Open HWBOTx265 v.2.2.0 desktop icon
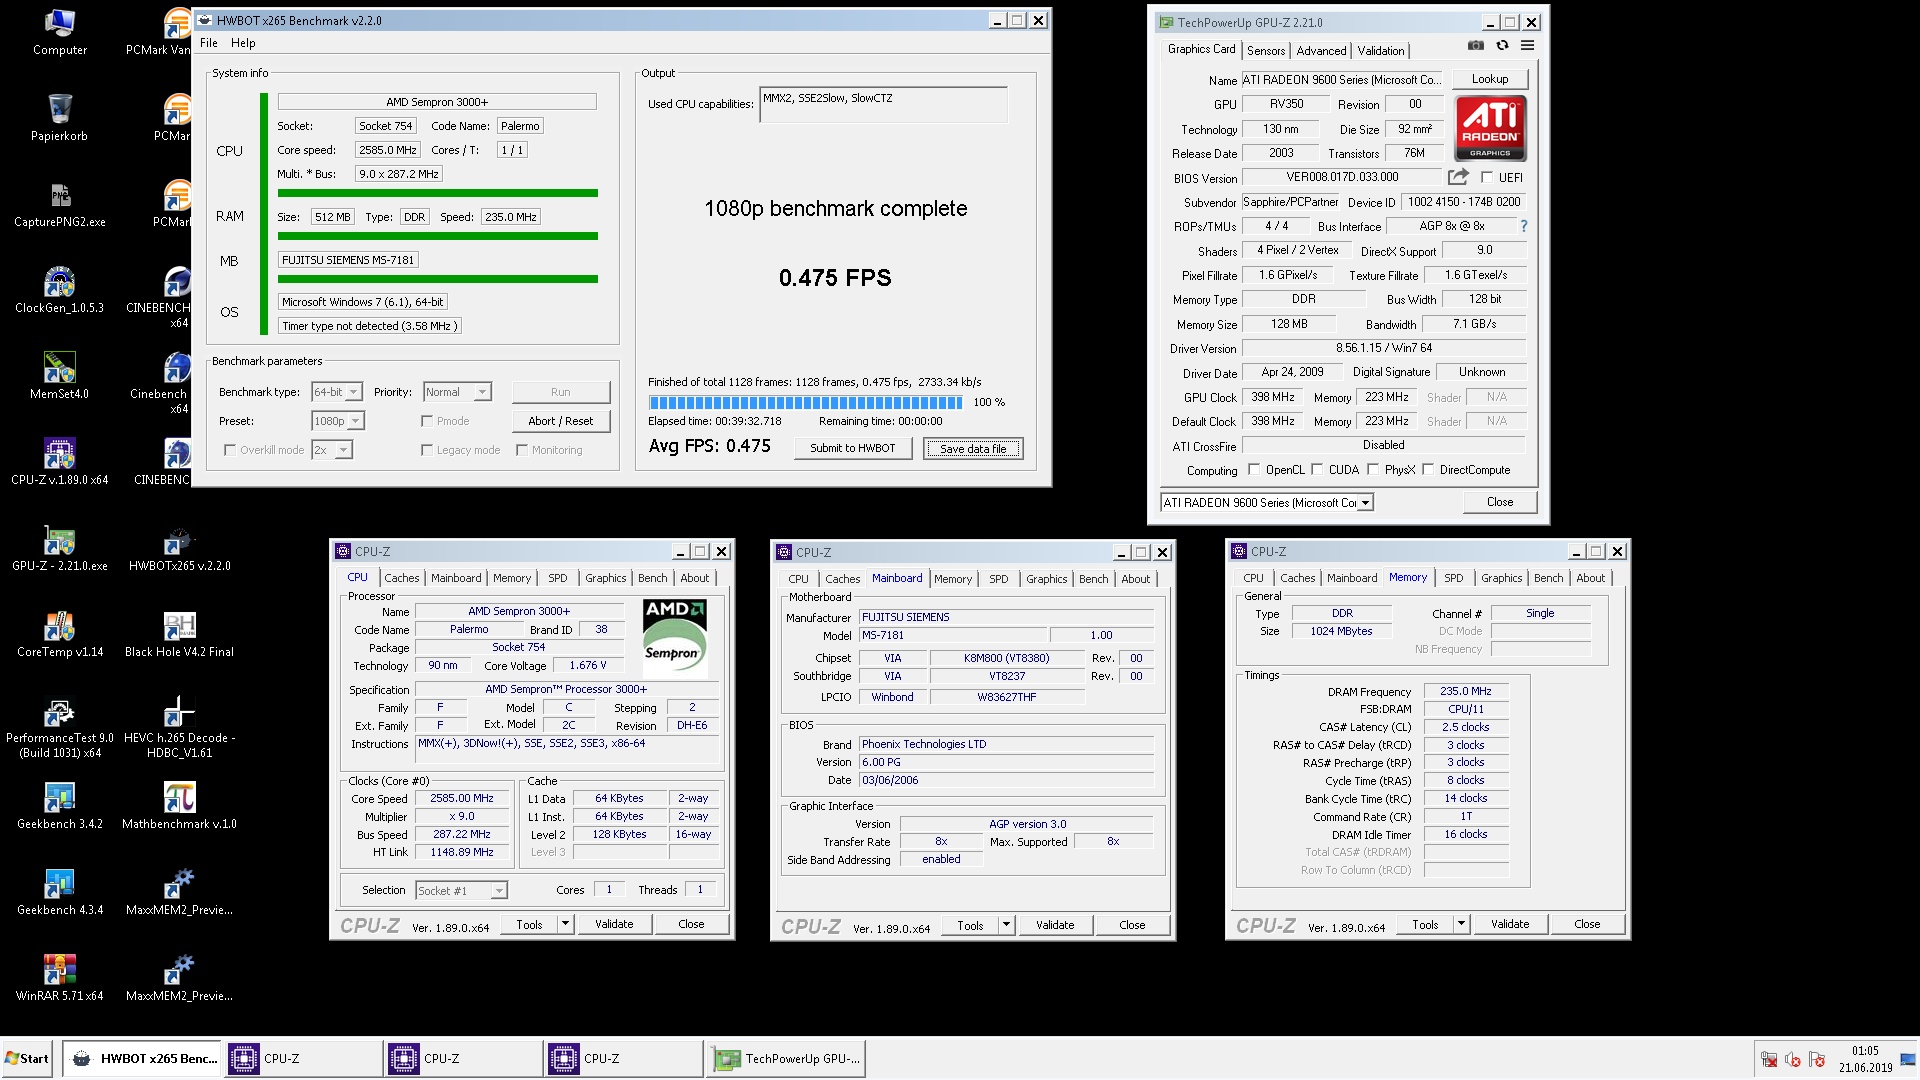Screen dimensions: 1920x1080 pos(179,548)
